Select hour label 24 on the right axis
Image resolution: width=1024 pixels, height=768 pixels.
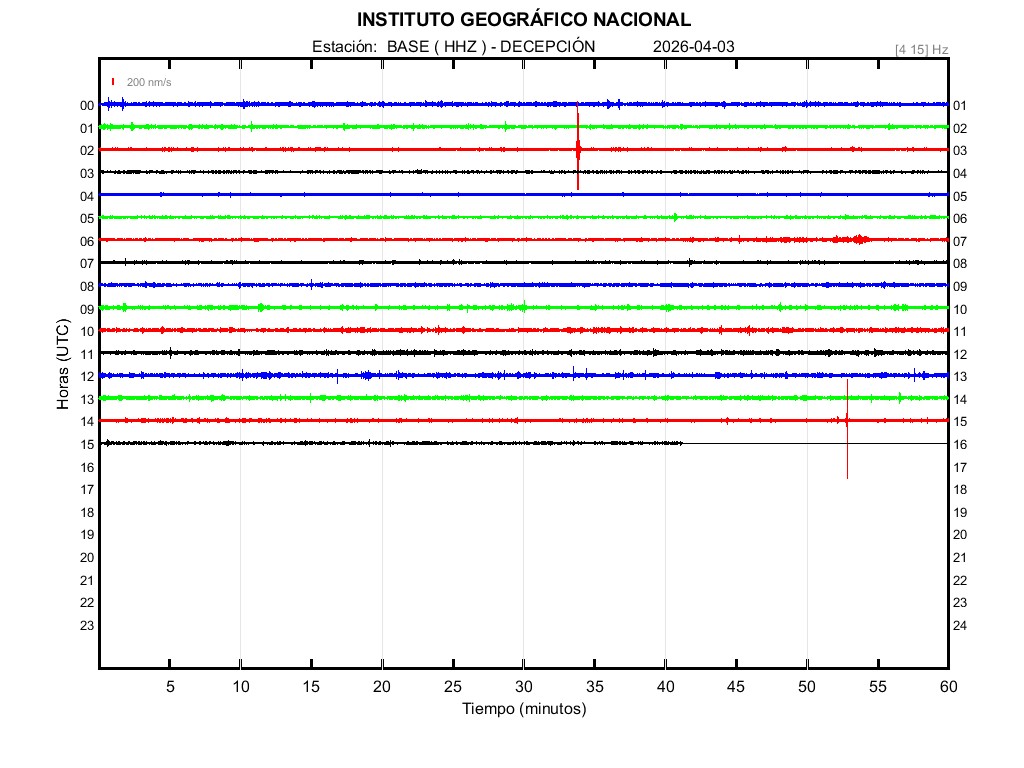point(960,625)
